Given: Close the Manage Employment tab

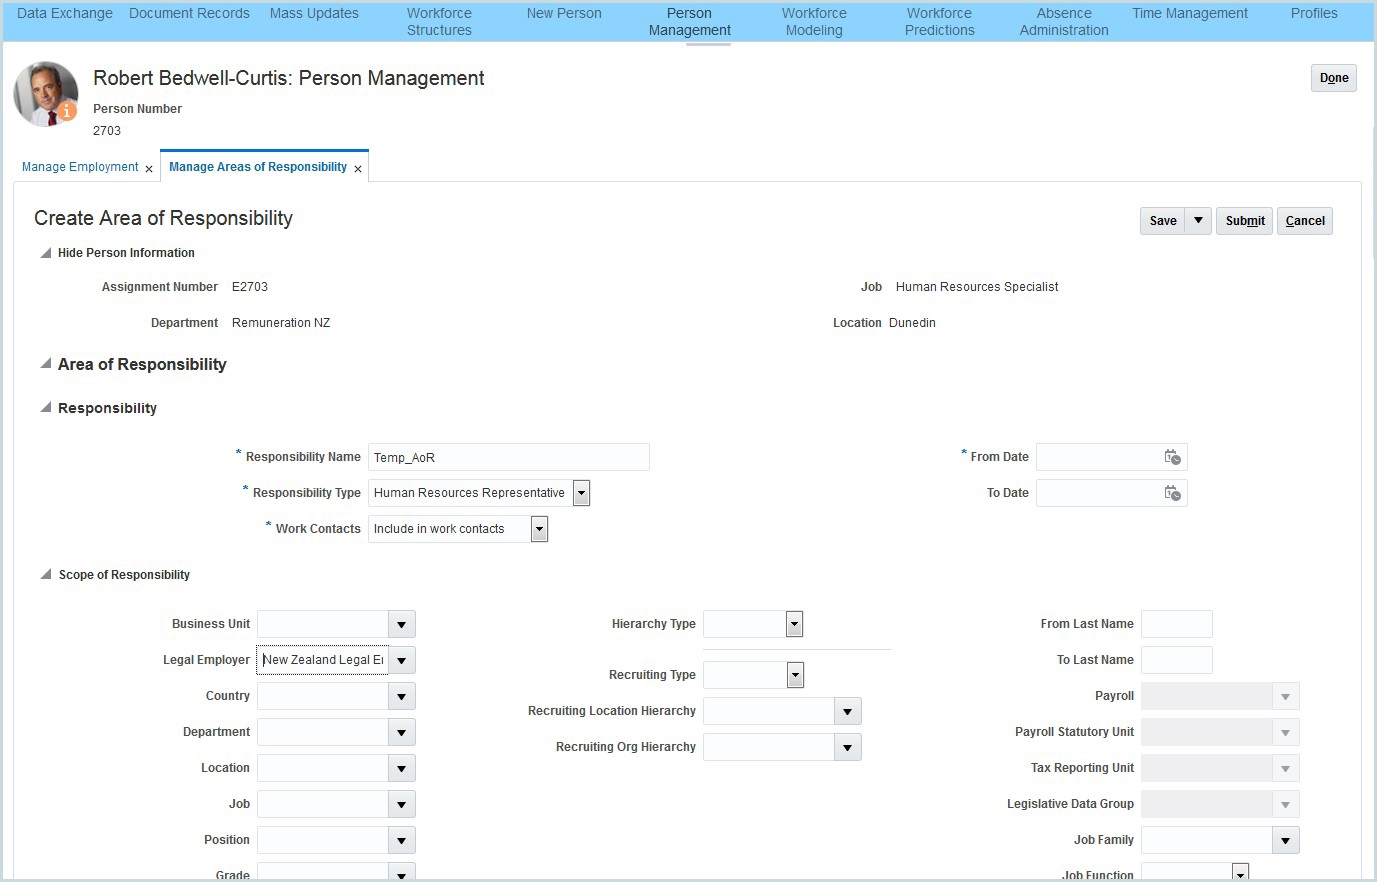Looking at the screenshot, I should pyautogui.click(x=149, y=169).
